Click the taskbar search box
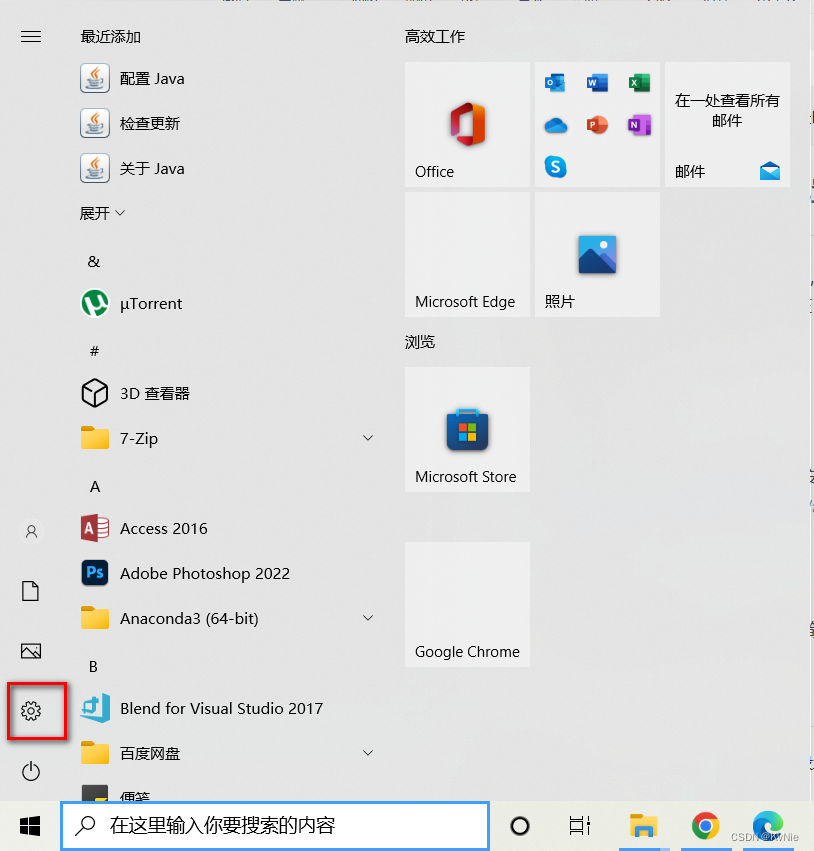814x851 pixels. point(275,825)
